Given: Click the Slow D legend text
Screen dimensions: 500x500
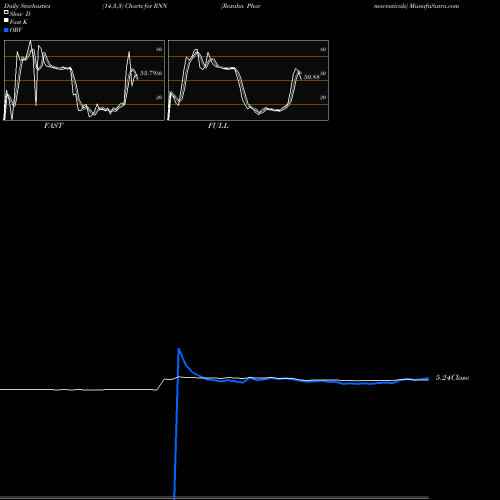Looking at the screenshot, I should click(20, 14).
